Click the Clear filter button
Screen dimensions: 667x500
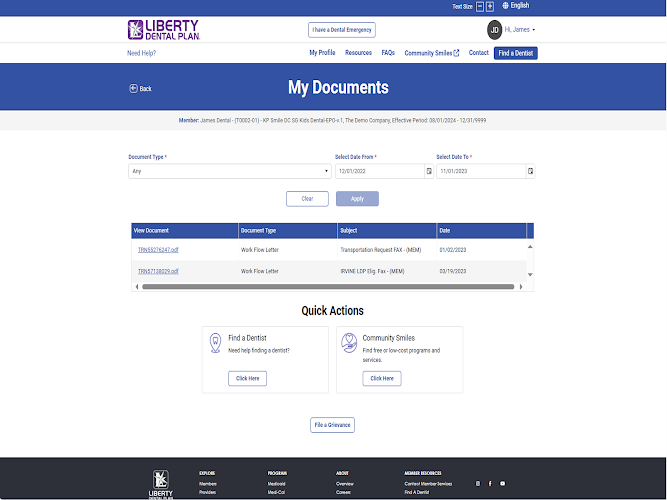click(307, 199)
